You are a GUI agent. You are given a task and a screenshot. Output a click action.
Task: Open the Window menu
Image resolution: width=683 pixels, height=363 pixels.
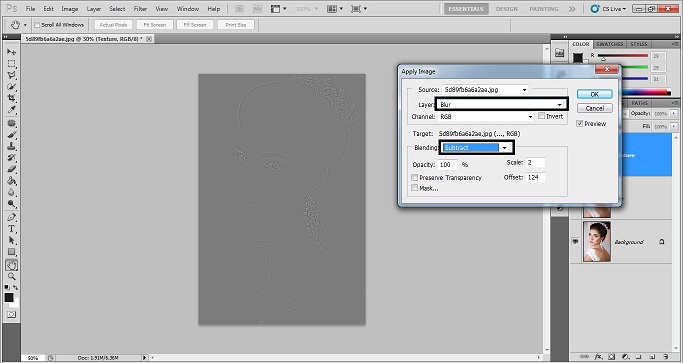click(187, 9)
